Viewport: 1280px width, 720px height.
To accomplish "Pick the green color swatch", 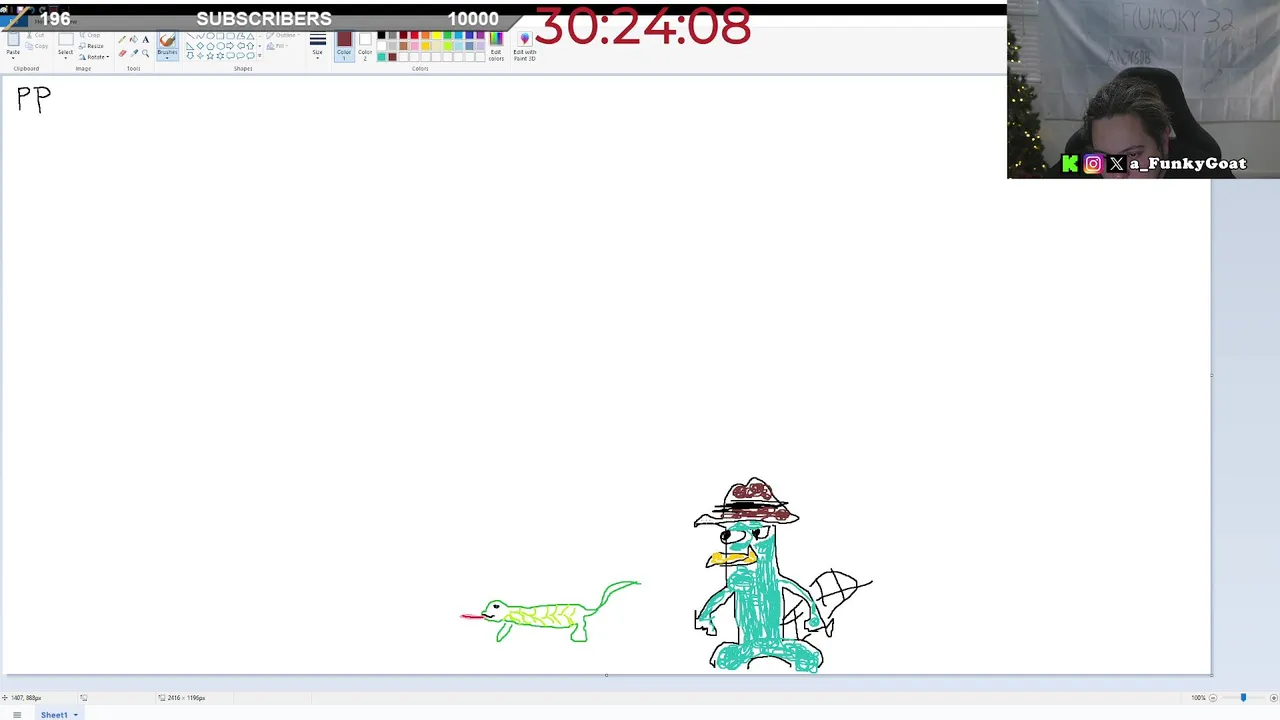I will [447, 36].
